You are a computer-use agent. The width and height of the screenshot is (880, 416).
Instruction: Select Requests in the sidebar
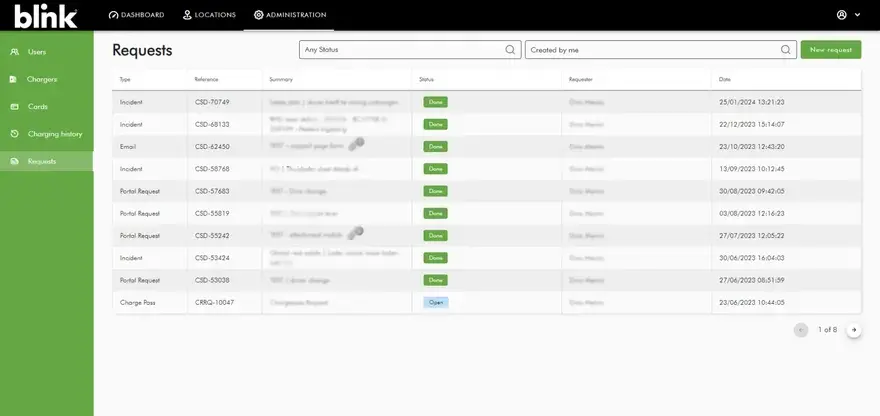pyautogui.click(x=47, y=161)
